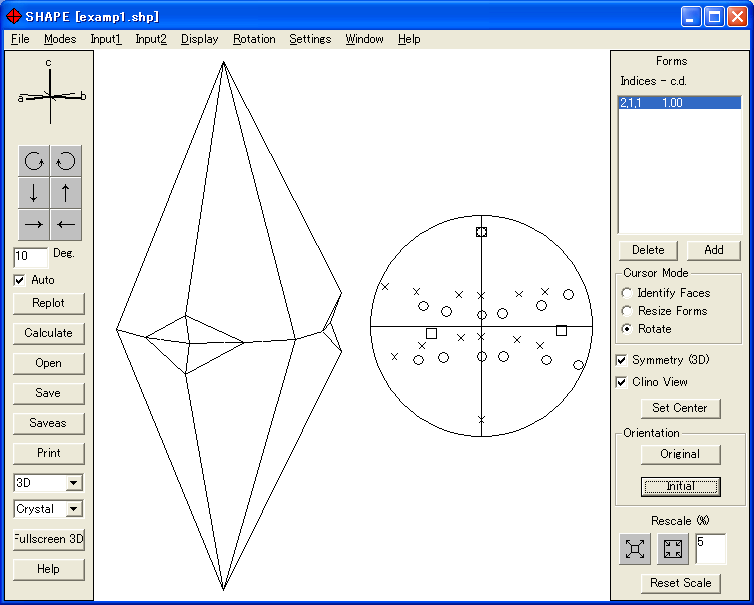Tilt crystal with the down arrow button
The height and width of the screenshot is (605, 754).
[34, 192]
